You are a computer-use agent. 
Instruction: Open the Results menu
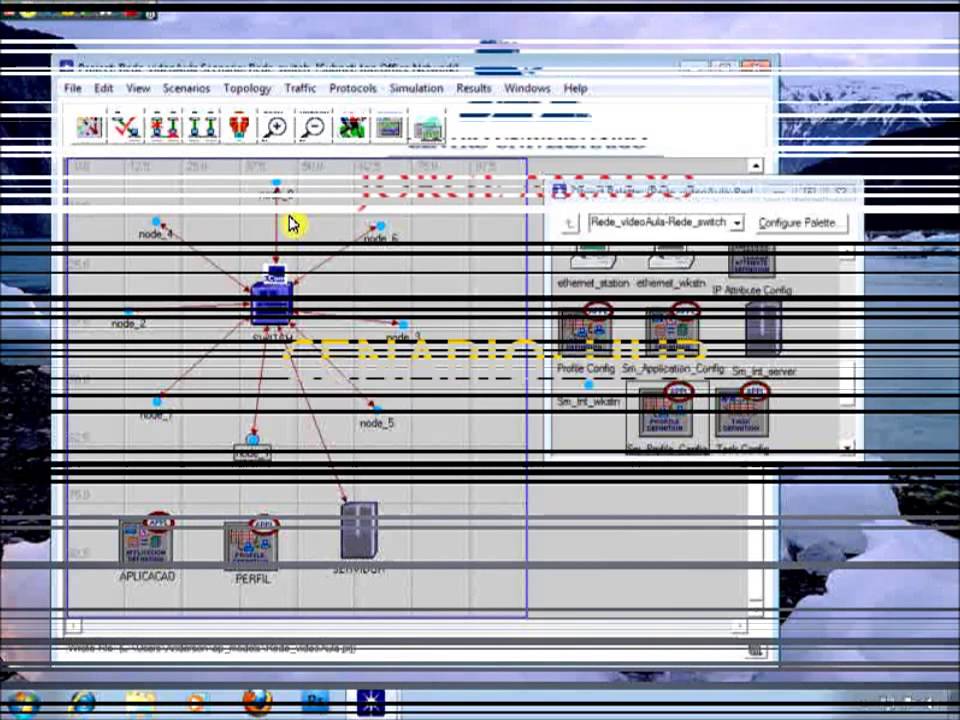(x=473, y=88)
